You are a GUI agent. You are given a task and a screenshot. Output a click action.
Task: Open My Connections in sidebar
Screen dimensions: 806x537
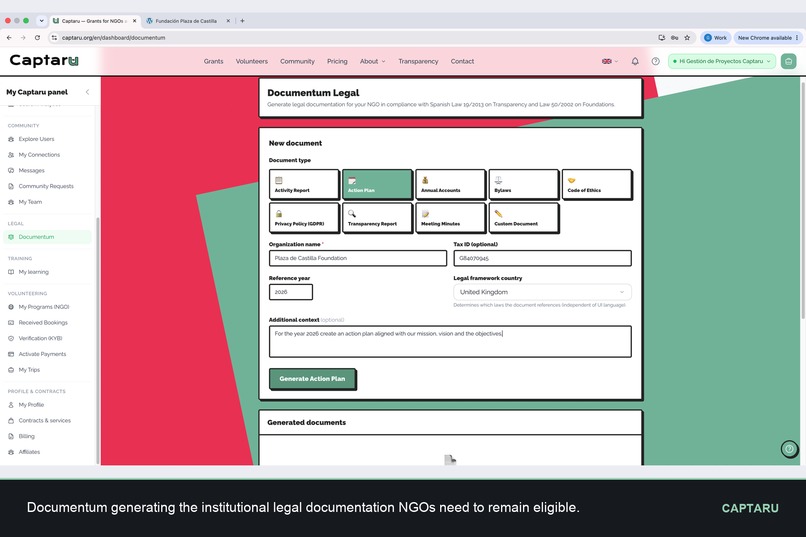point(39,155)
